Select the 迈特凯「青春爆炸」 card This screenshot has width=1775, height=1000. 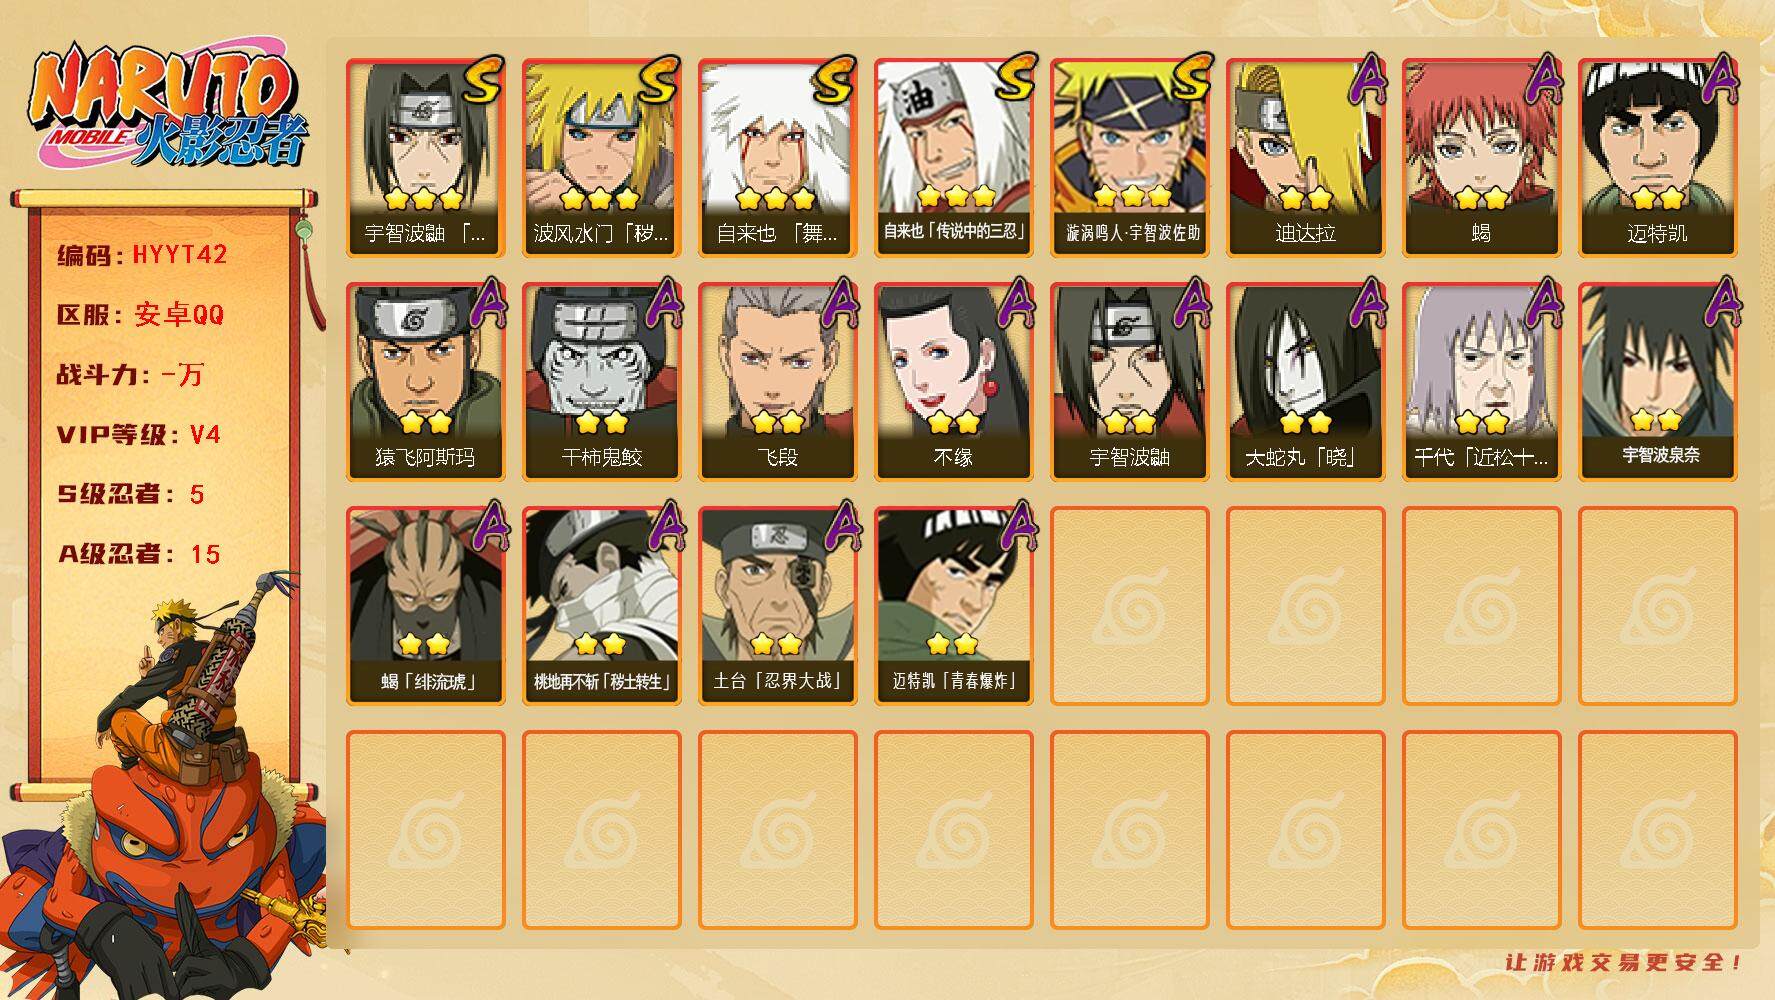[953, 606]
